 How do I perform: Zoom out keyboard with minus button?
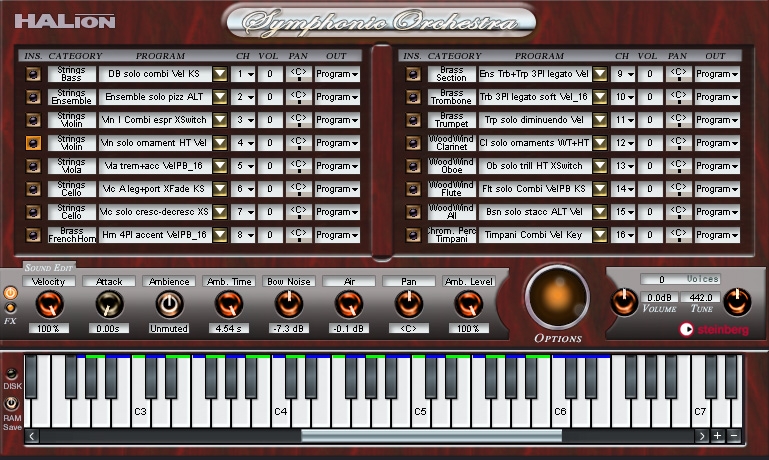[734, 435]
